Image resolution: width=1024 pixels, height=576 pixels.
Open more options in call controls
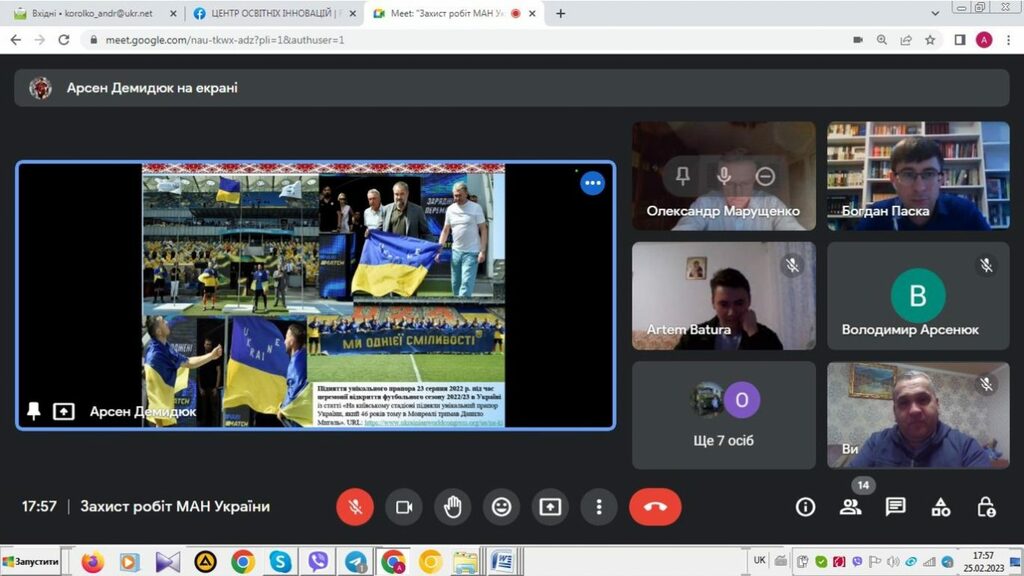pos(598,507)
